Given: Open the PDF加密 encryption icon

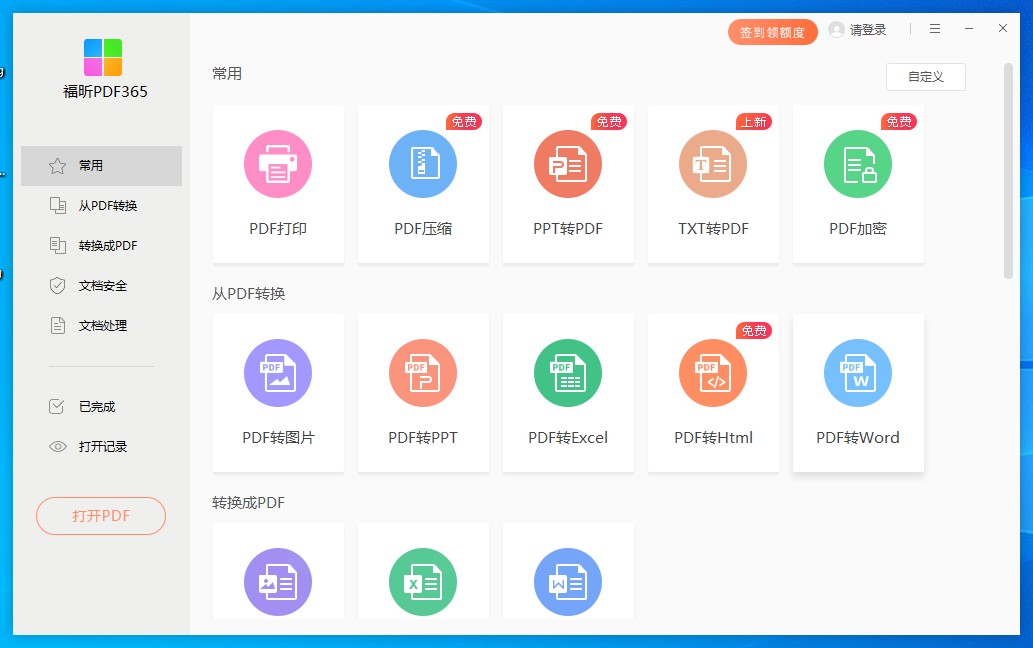Looking at the screenshot, I should click(x=858, y=164).
